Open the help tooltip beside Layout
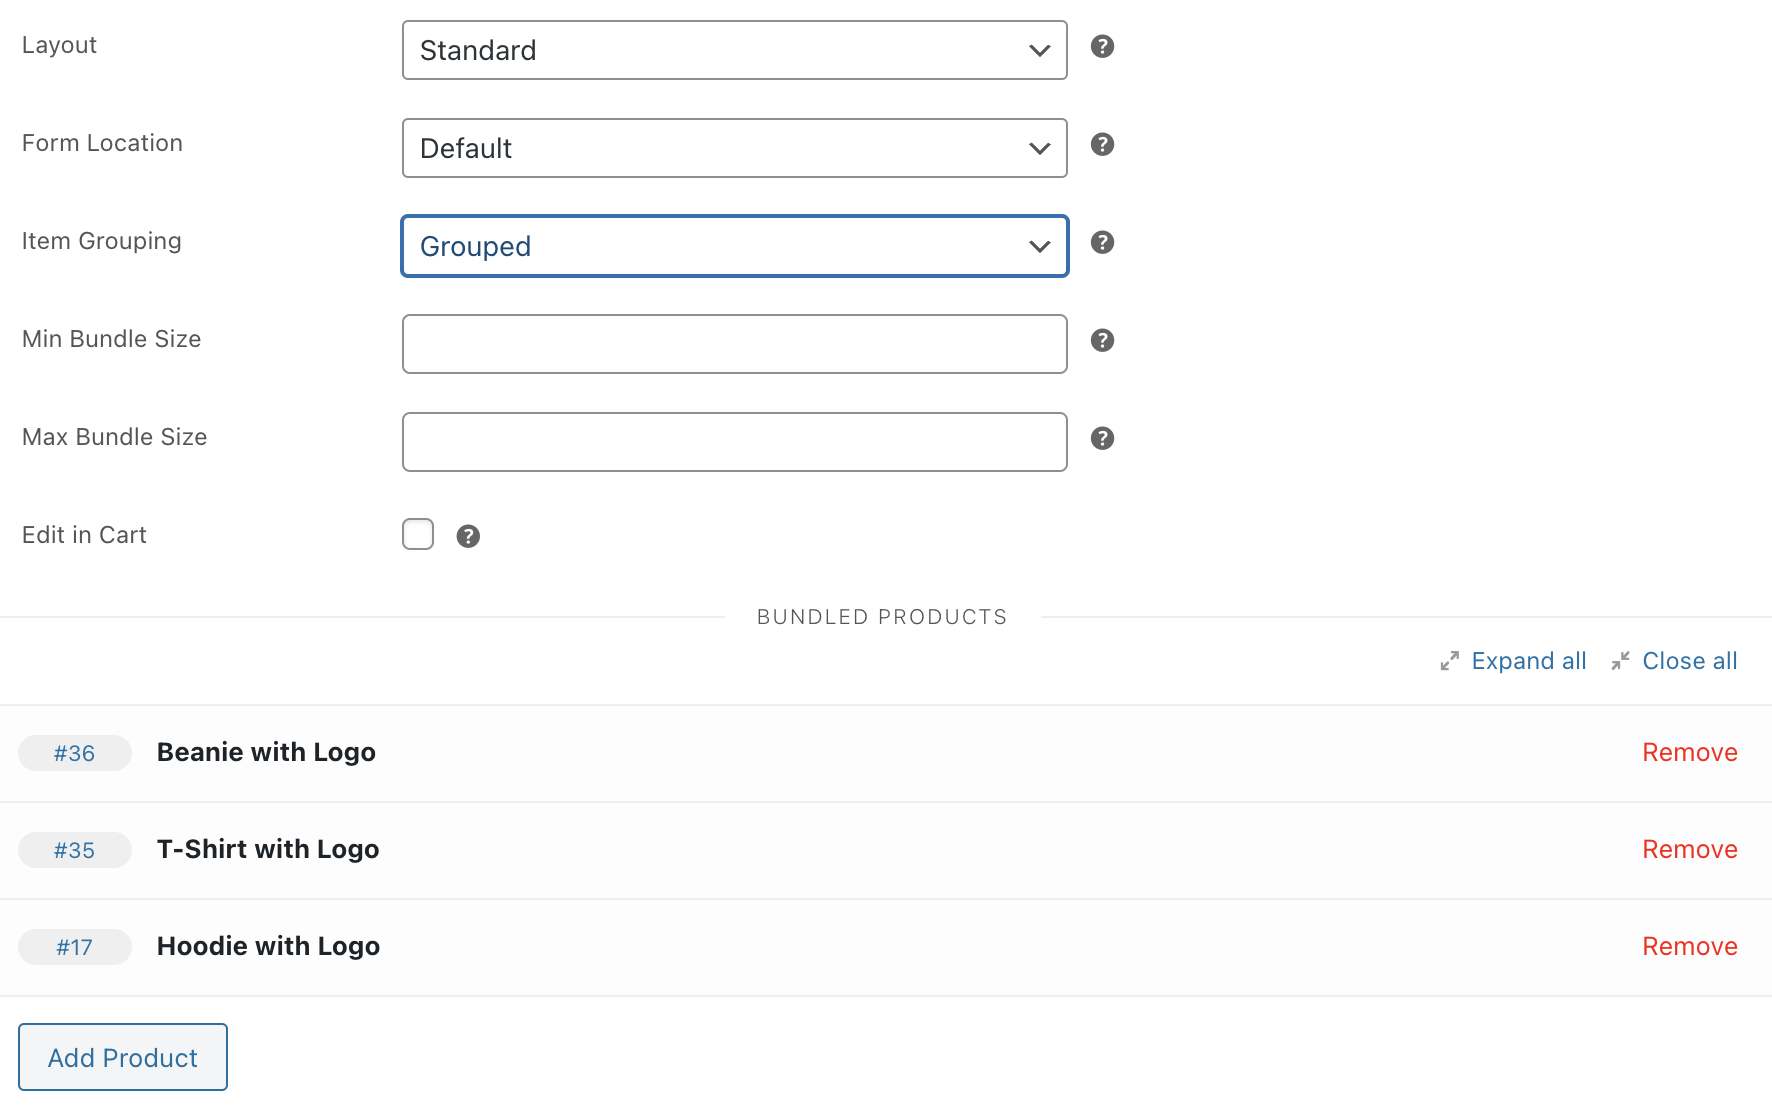Viewport: 1772px width, 1116px height. (1102, 46)
